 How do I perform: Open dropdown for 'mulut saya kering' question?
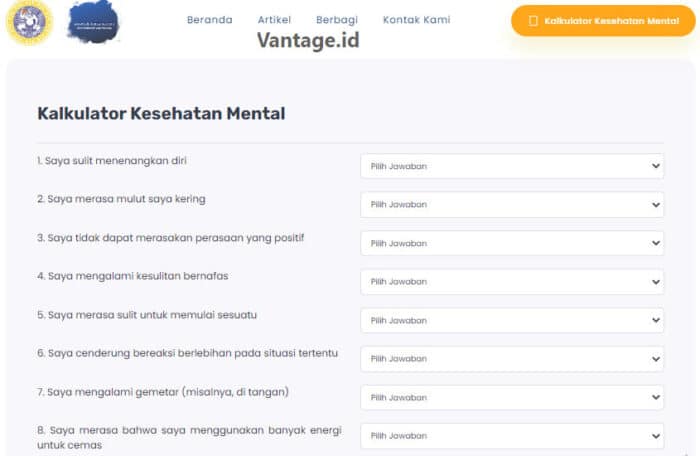click(512, 205)
